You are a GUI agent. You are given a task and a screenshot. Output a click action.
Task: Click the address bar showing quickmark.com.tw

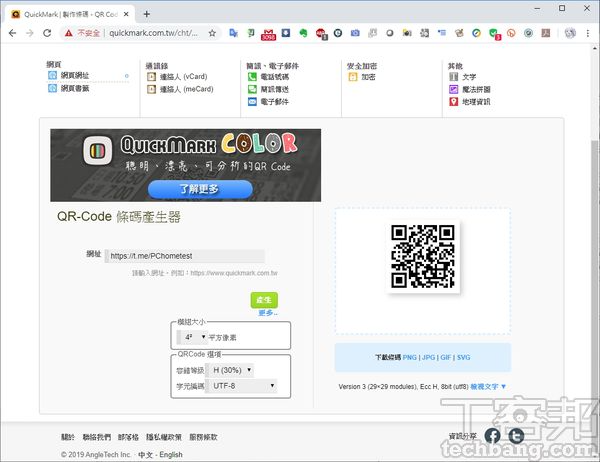click(153, 33)
